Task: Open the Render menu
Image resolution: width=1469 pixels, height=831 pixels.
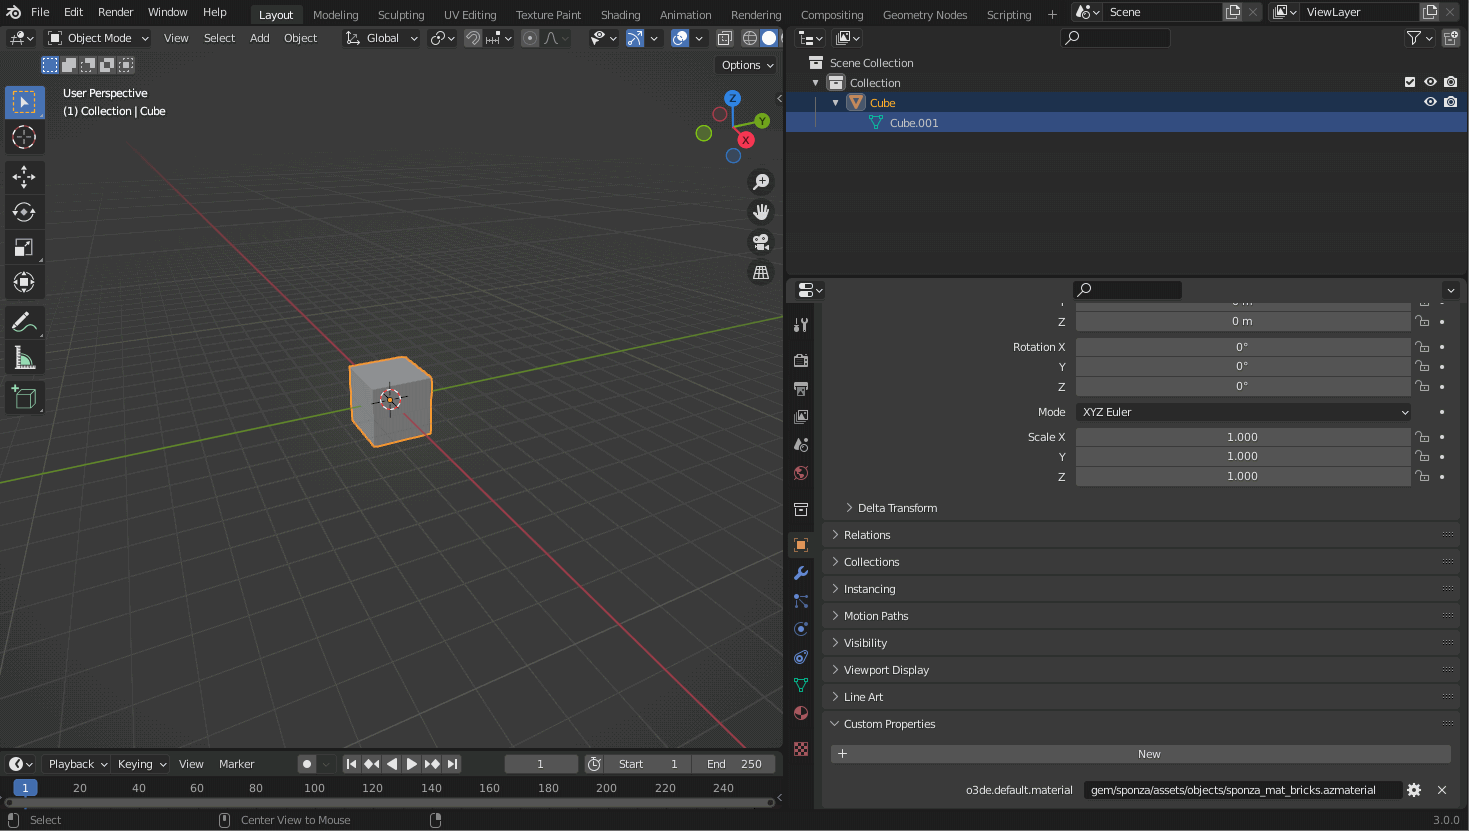Action: (x=115, y=11)
